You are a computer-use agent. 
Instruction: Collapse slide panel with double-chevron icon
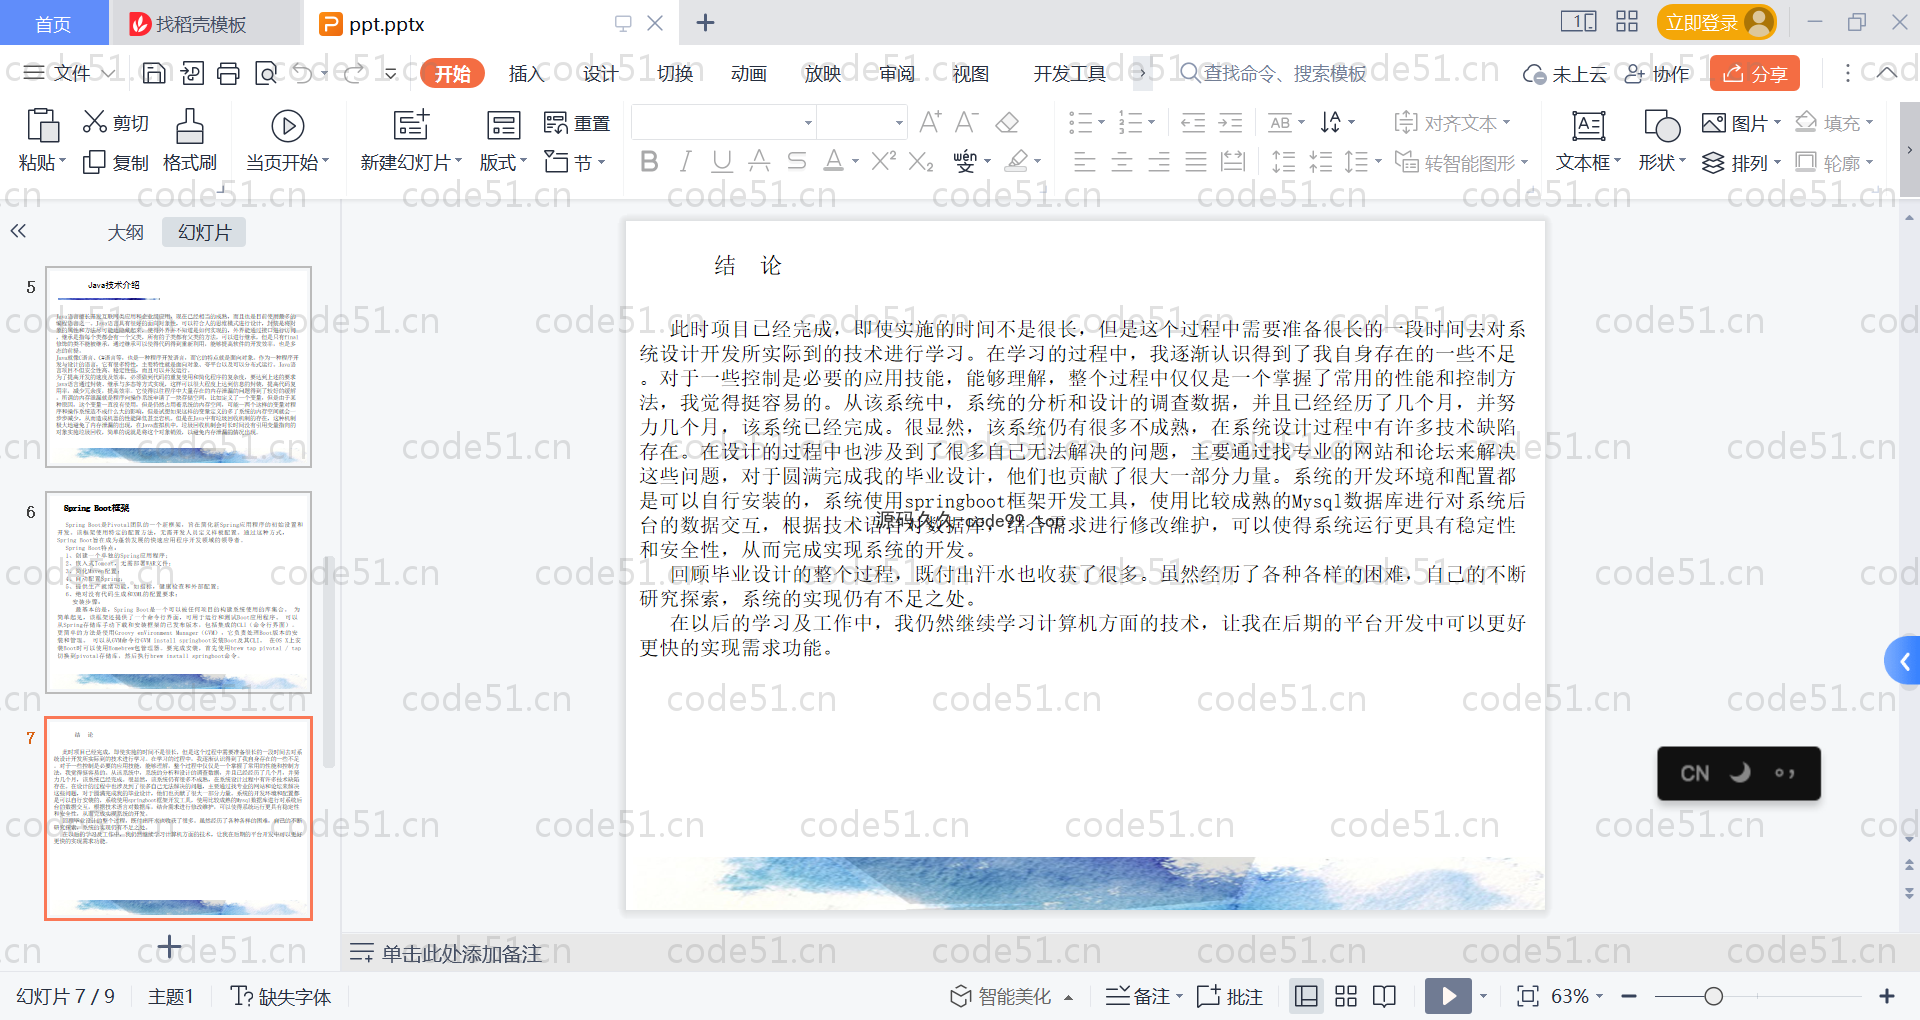(18, 231)
